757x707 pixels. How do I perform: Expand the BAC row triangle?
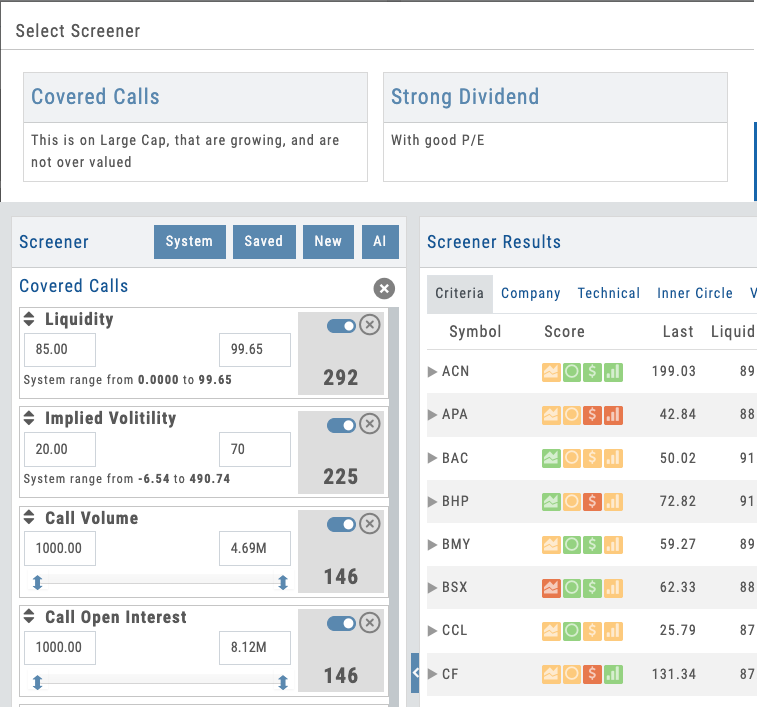(x=432, y=458)
